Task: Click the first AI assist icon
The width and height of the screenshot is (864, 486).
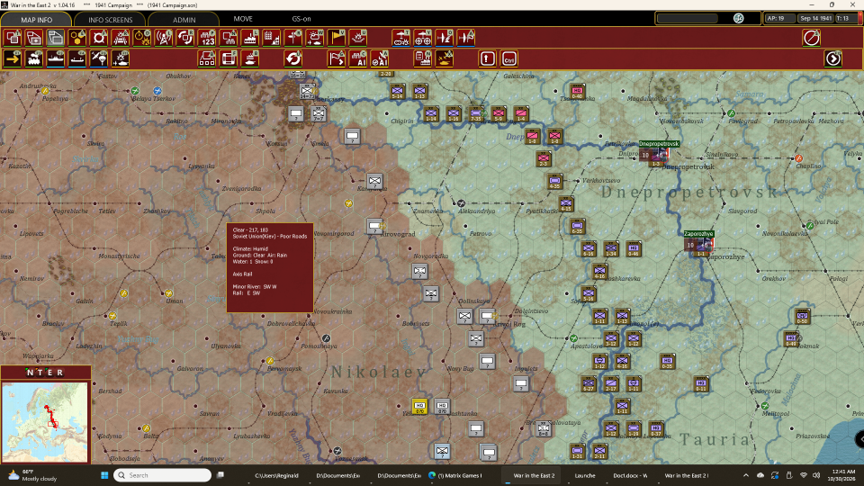Action: coord(358,58)
